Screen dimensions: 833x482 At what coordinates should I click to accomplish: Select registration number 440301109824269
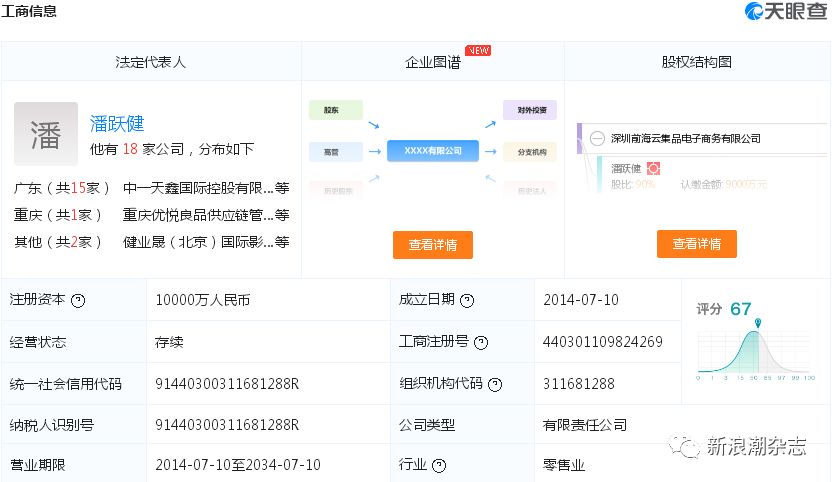(602, 342)
